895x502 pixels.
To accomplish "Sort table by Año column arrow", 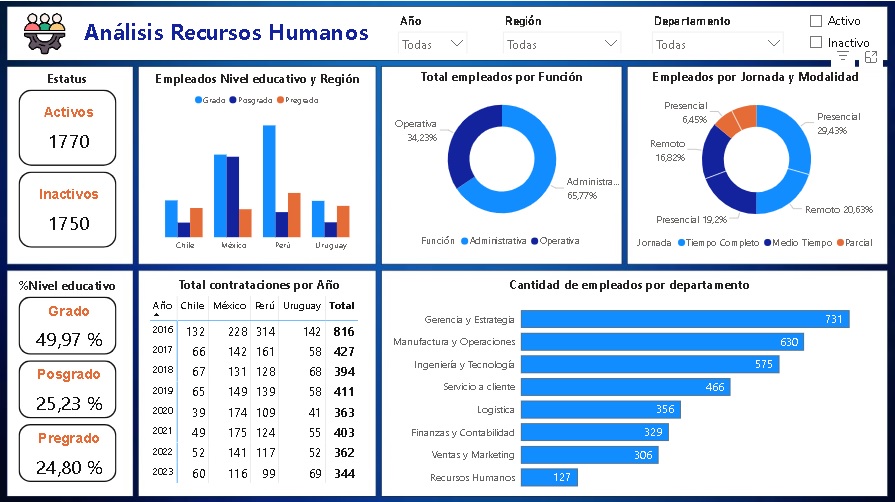I will (x=156, y=314).
